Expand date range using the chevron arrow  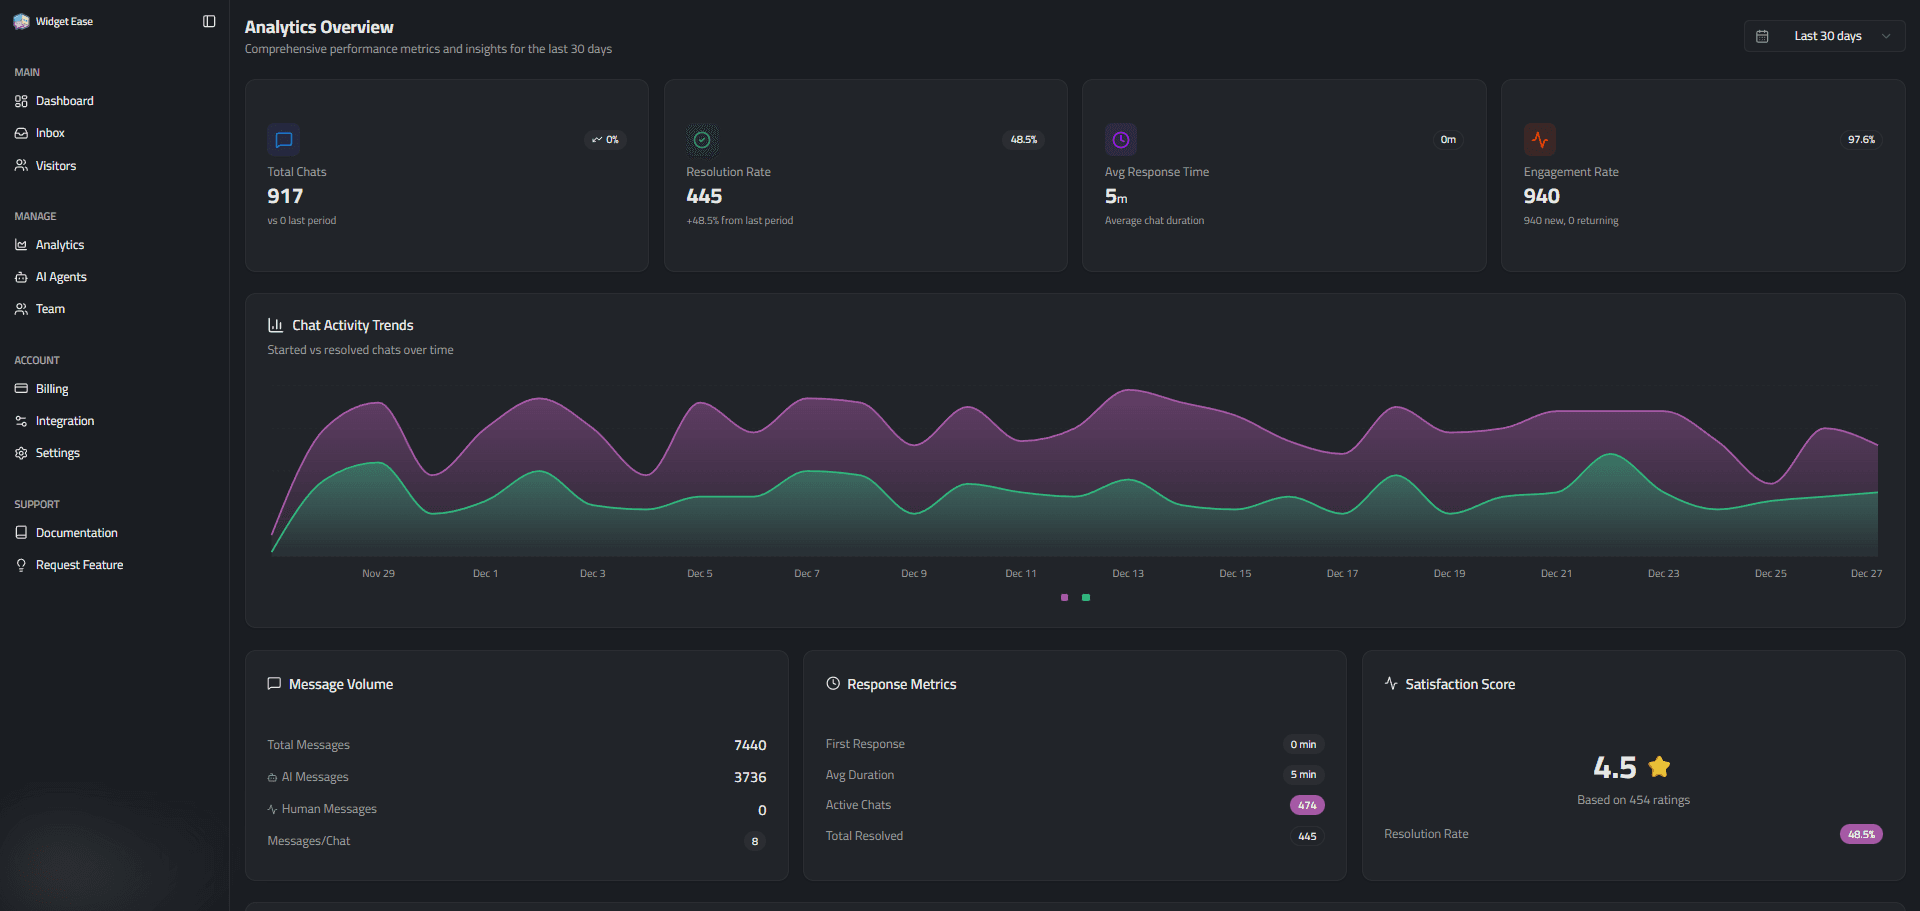tap(1886, 36)
